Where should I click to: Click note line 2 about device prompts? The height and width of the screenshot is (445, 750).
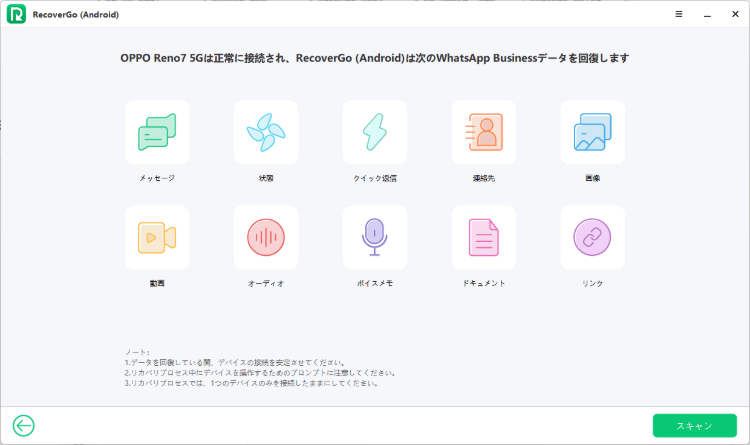260,373
